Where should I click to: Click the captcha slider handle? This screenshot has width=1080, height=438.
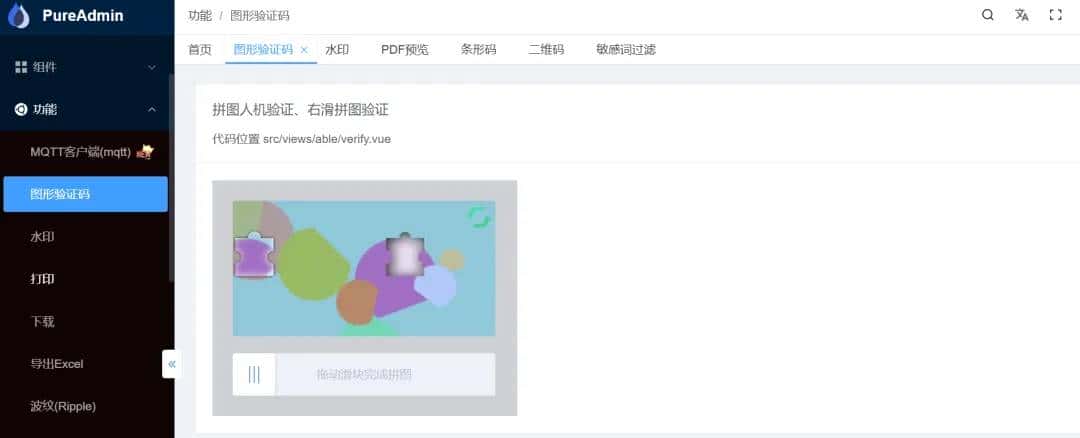pyautogui.click(x=254, y=375)
